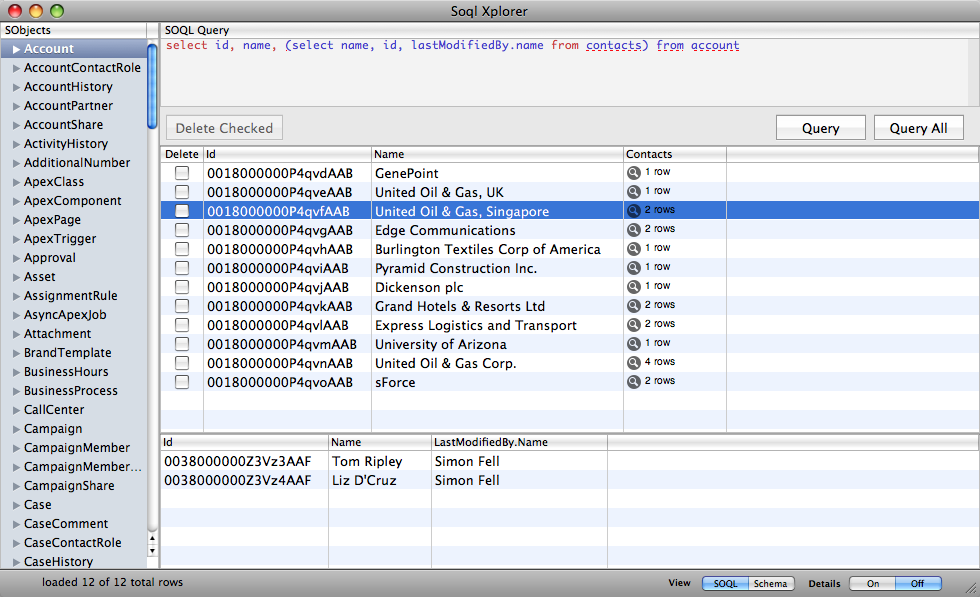
Task: Click magnifier icon for Grand Hotels & Resorts Ltd
Action: 634,306
